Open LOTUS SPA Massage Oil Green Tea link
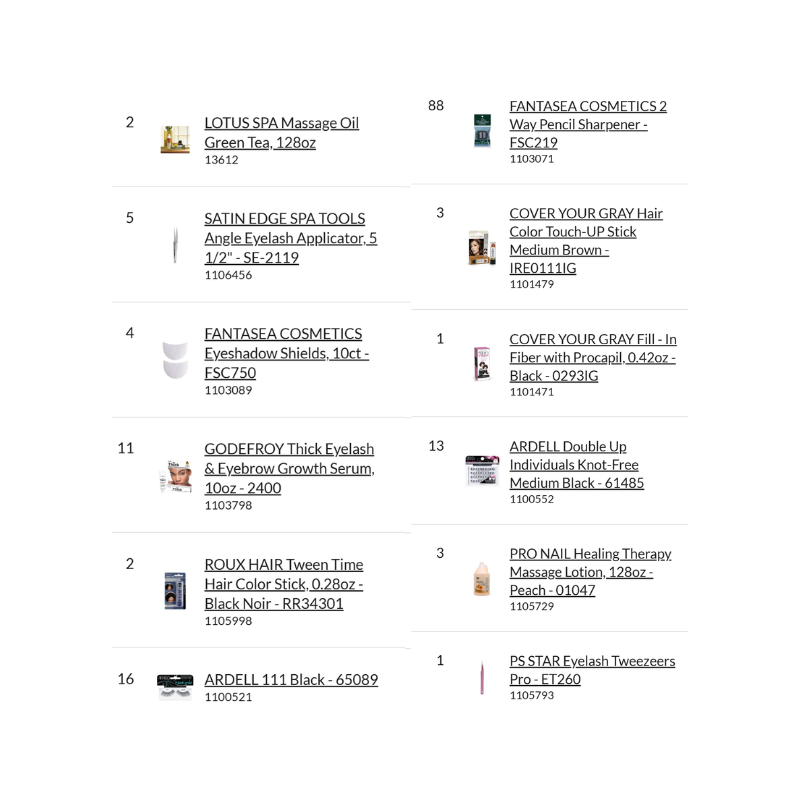The width and height of the screenshot is (800, 800). (281, 133)
